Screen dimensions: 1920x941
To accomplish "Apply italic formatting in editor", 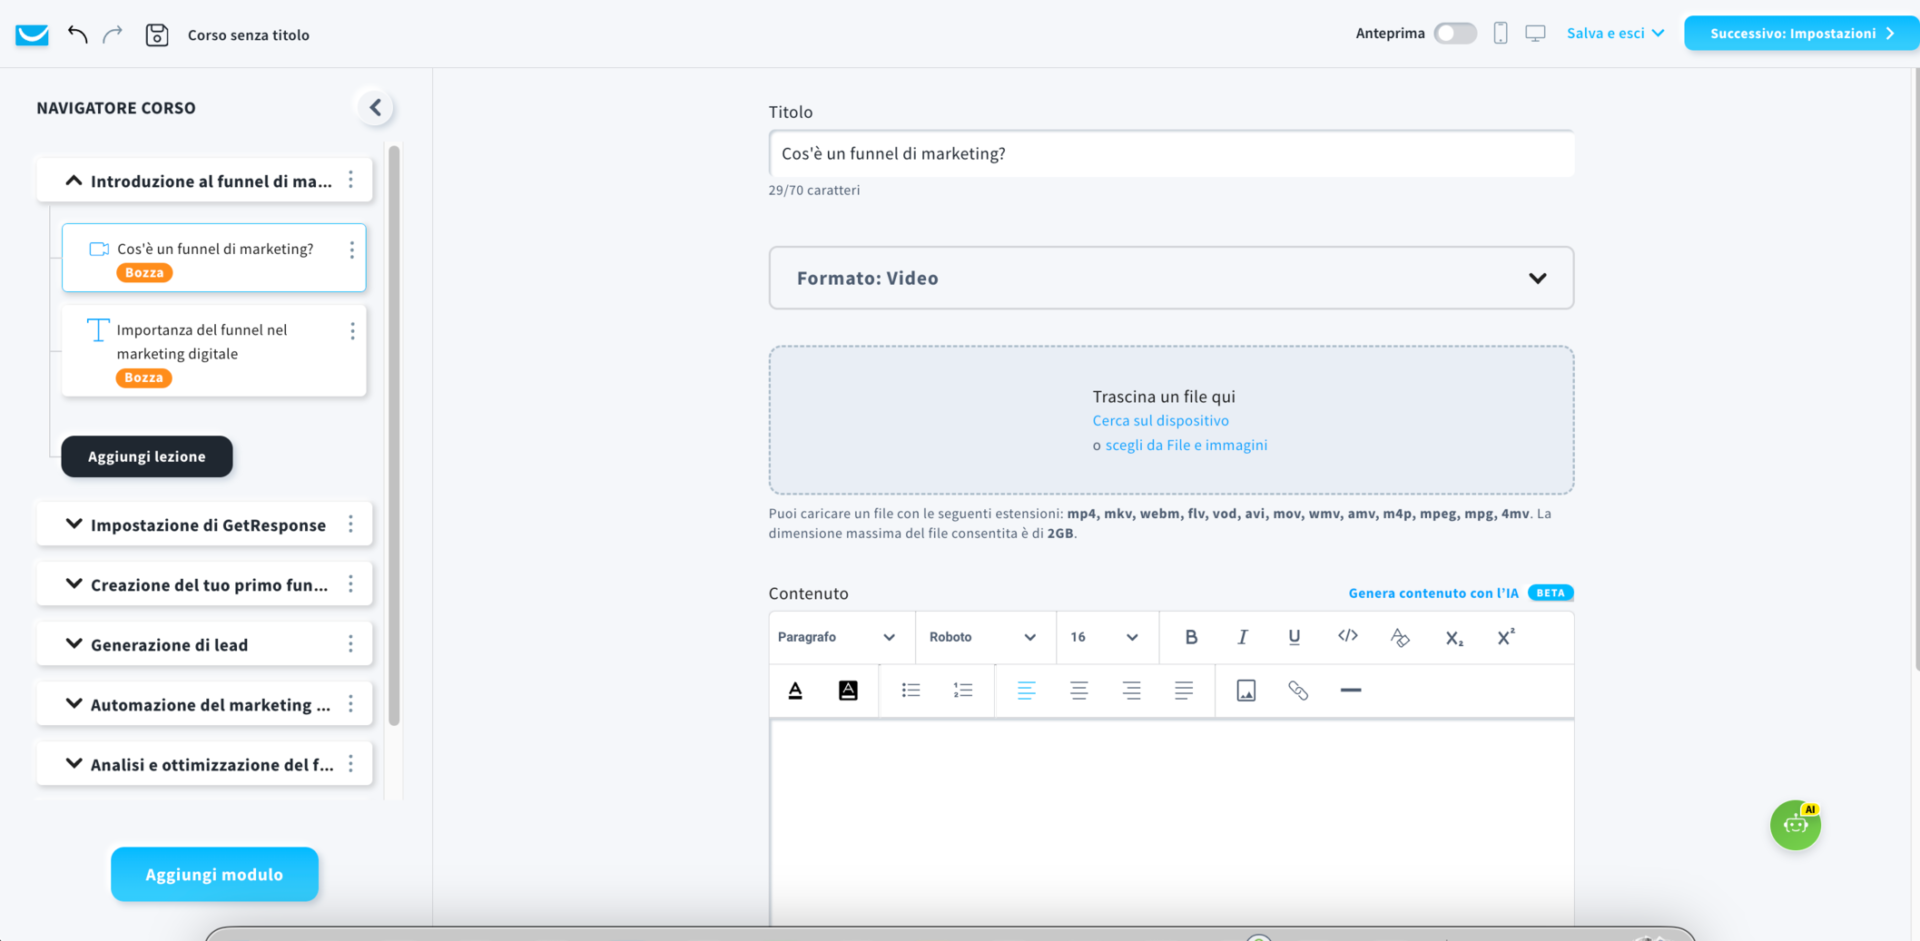I will tap(1242, 637).
